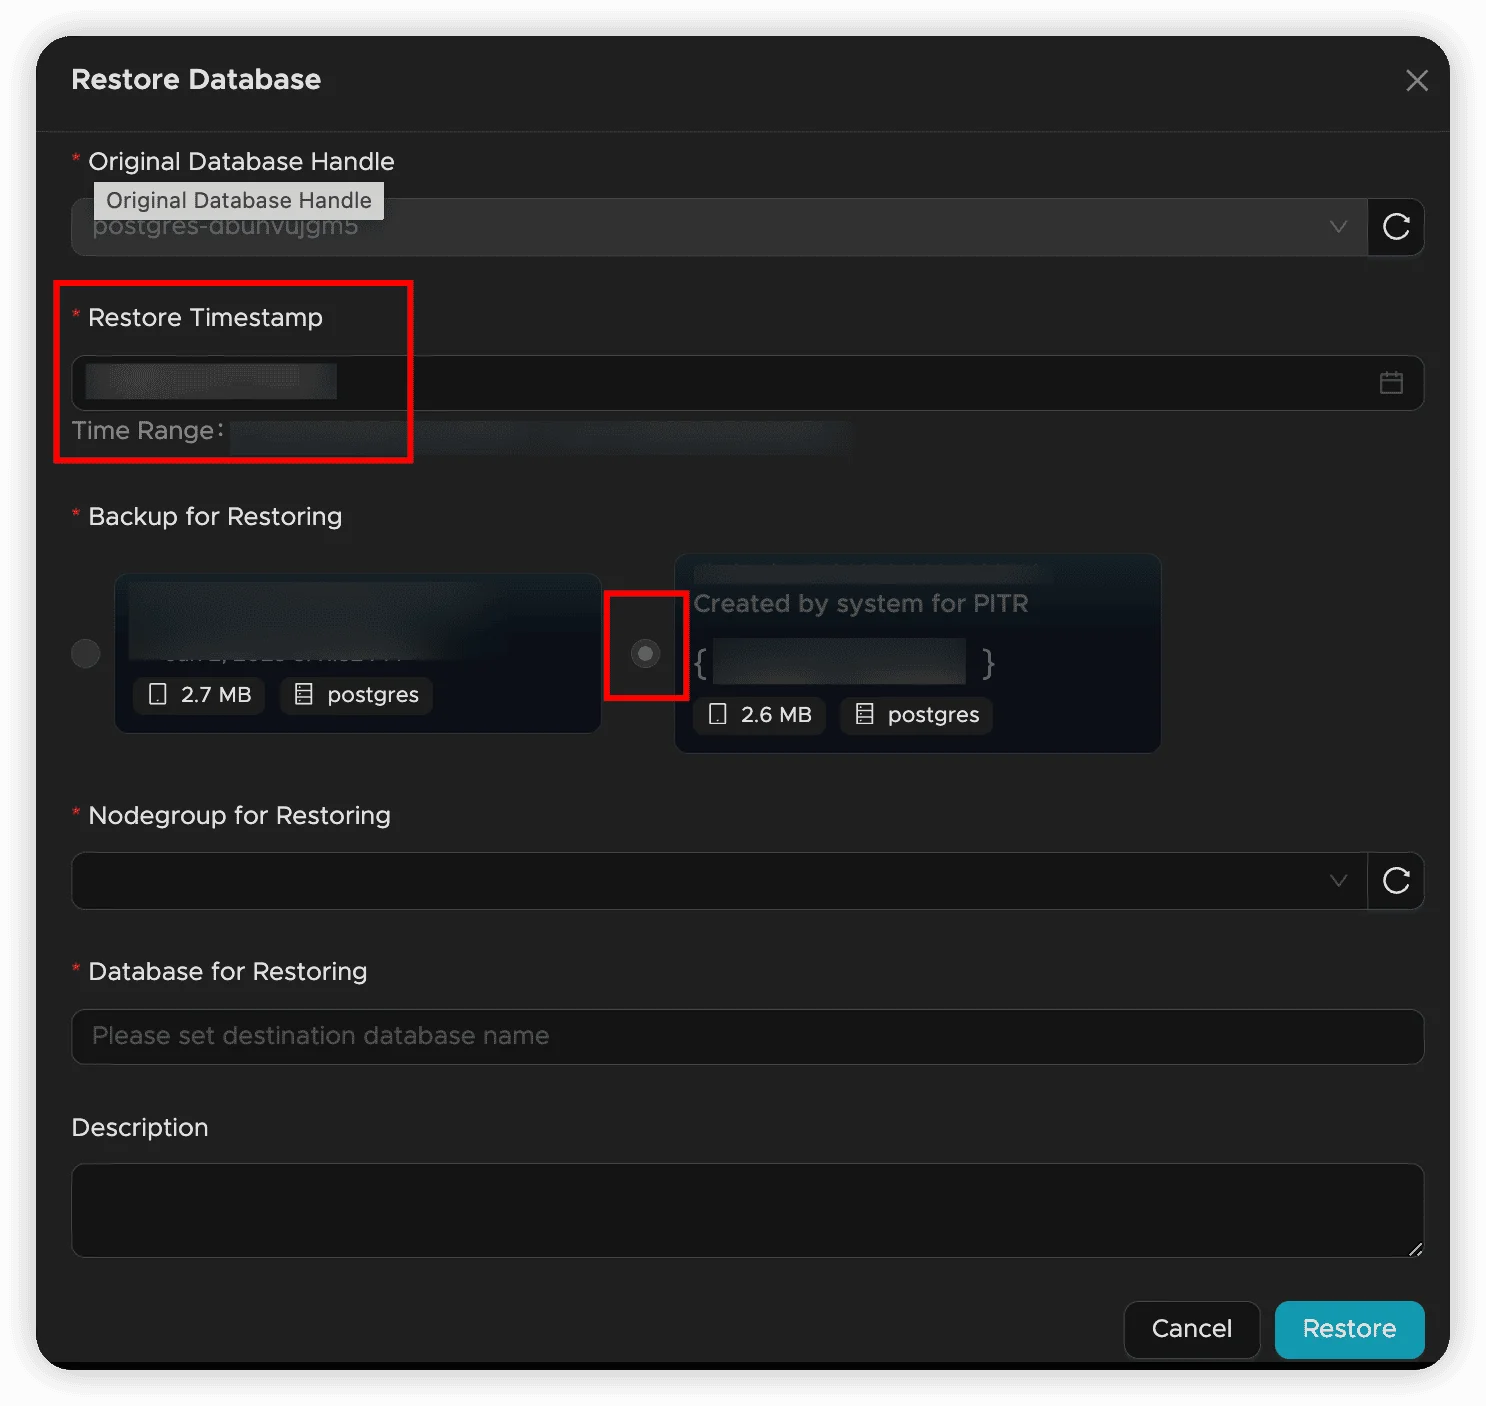The height and width of the screenshot is (1406, 1486).
Task: Focus the Description text area
Action: pos(747,1210)
